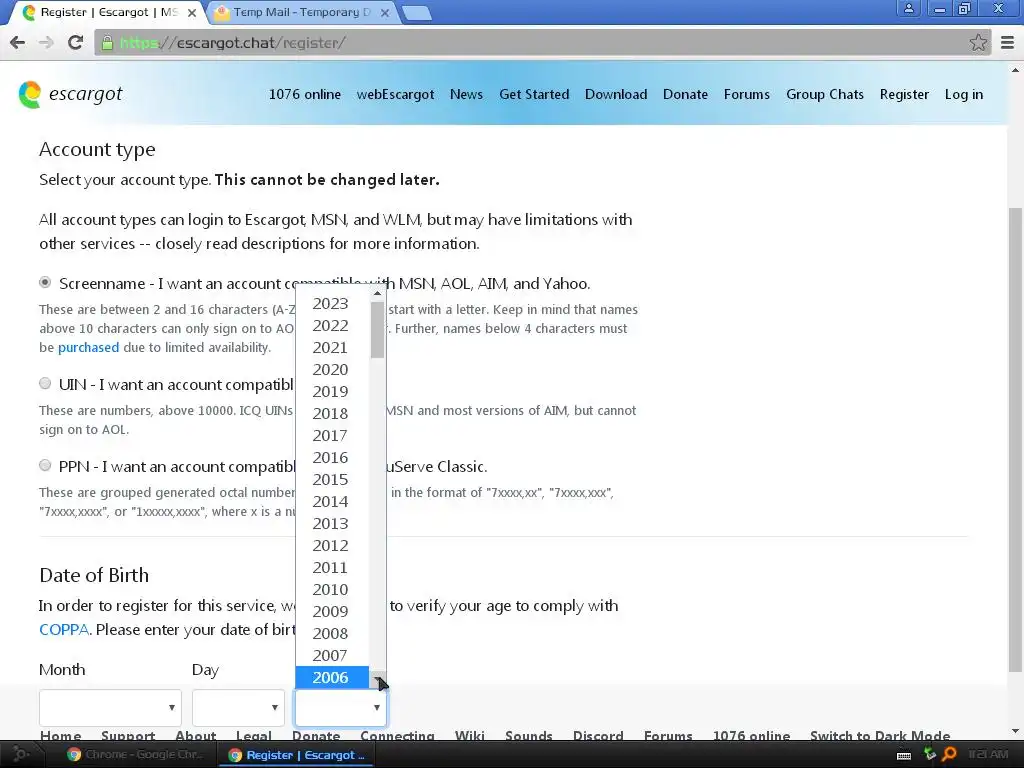Click the taskbar start menu icon
The width and height of the screenshot is (1024, 768).
(x=20, y=755)
